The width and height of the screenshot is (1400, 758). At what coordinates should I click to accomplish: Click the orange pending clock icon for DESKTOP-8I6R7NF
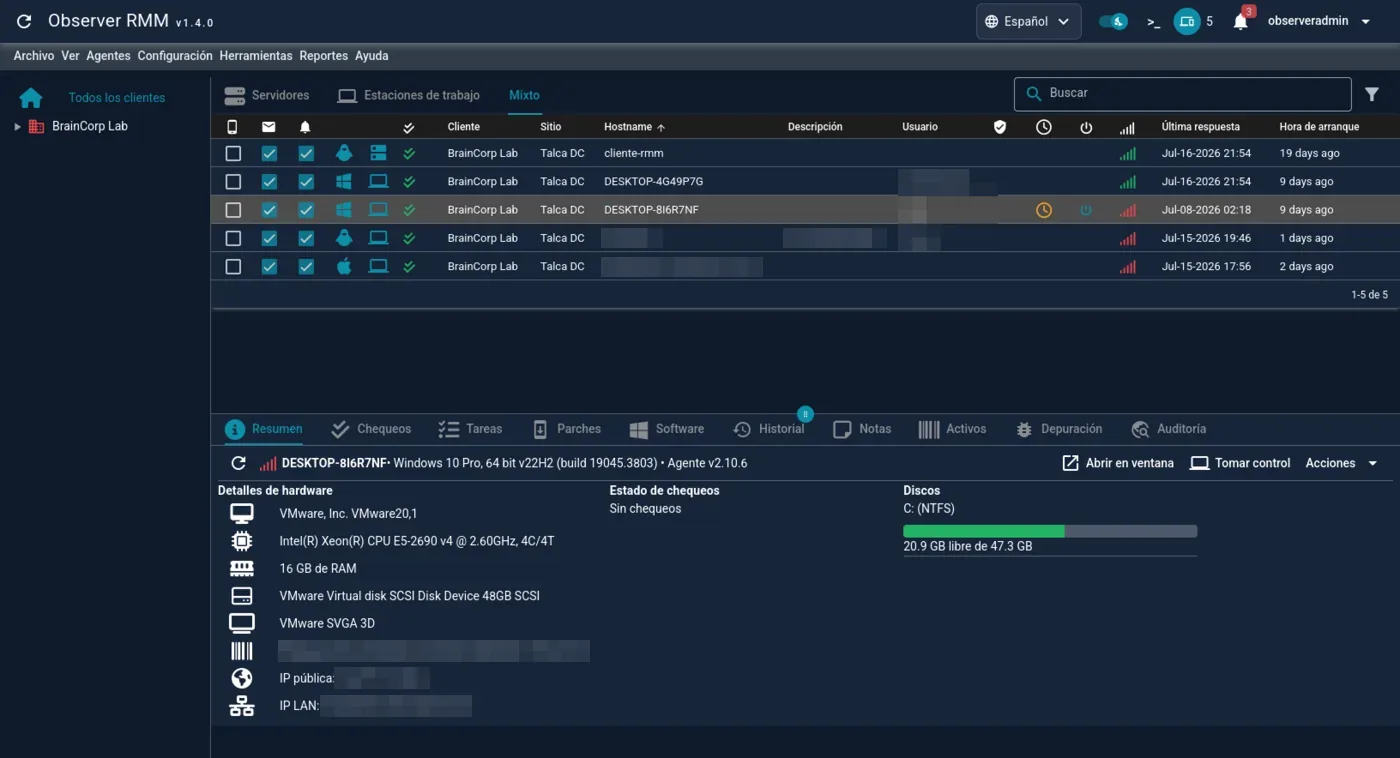click(x=1044, y=210)
